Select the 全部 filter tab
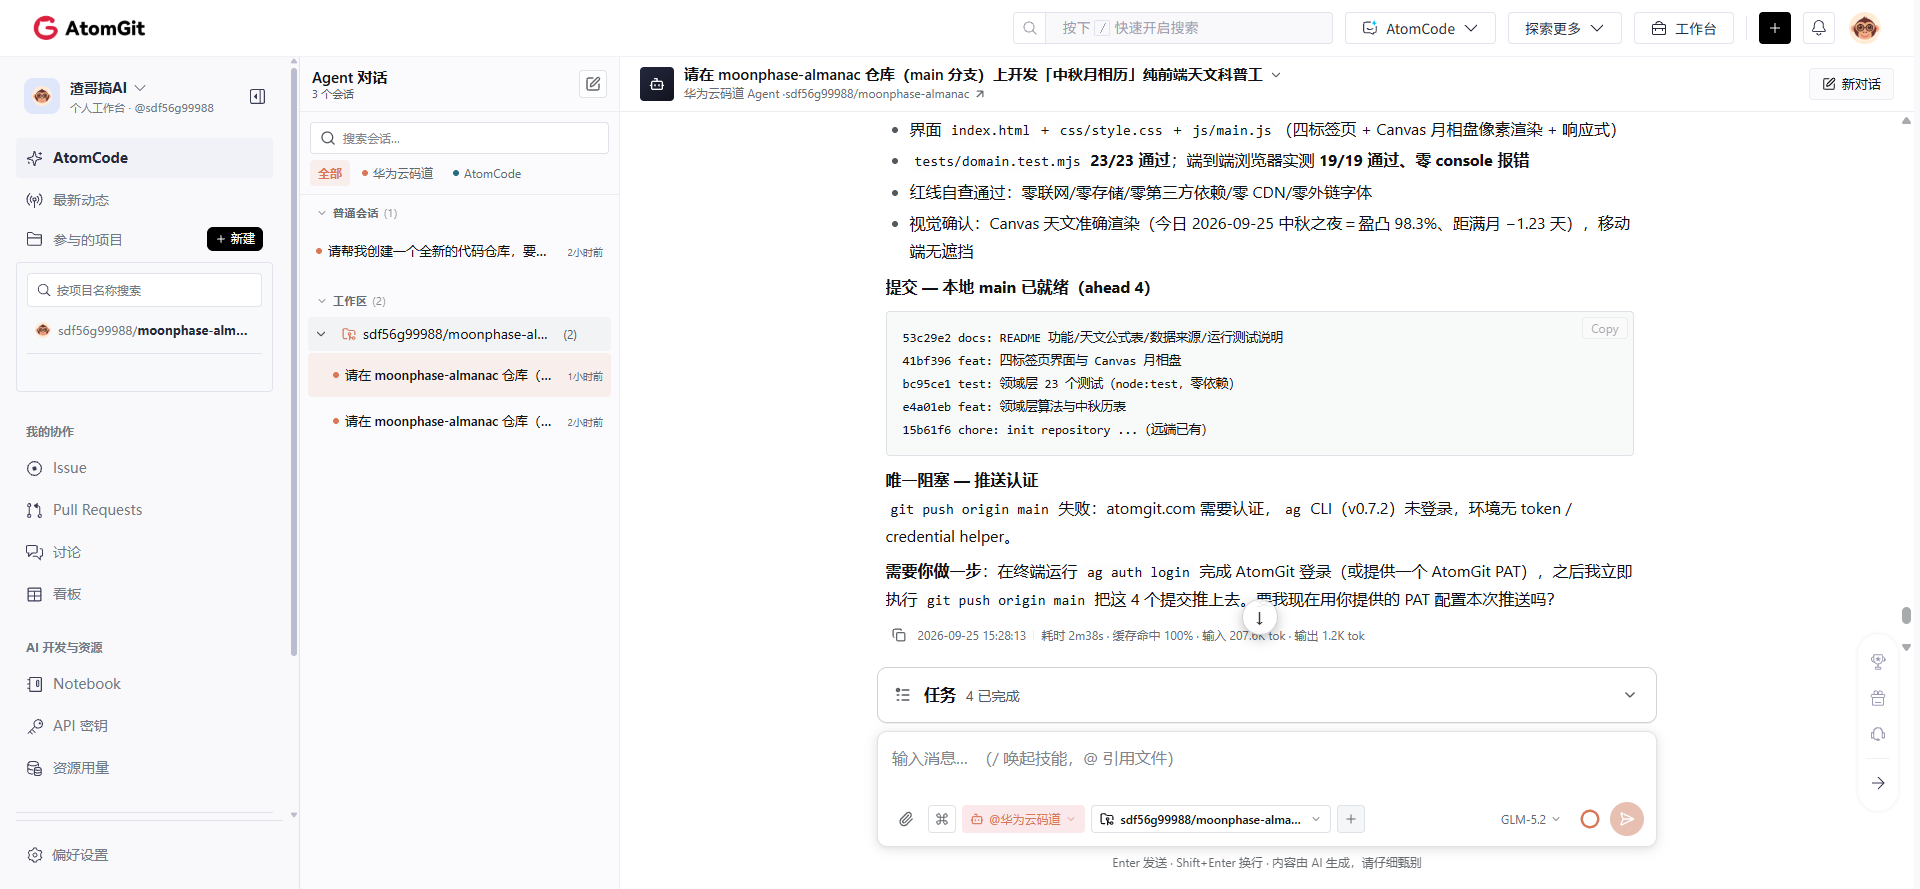The image size is (1920, 889). tap(330, 174)
